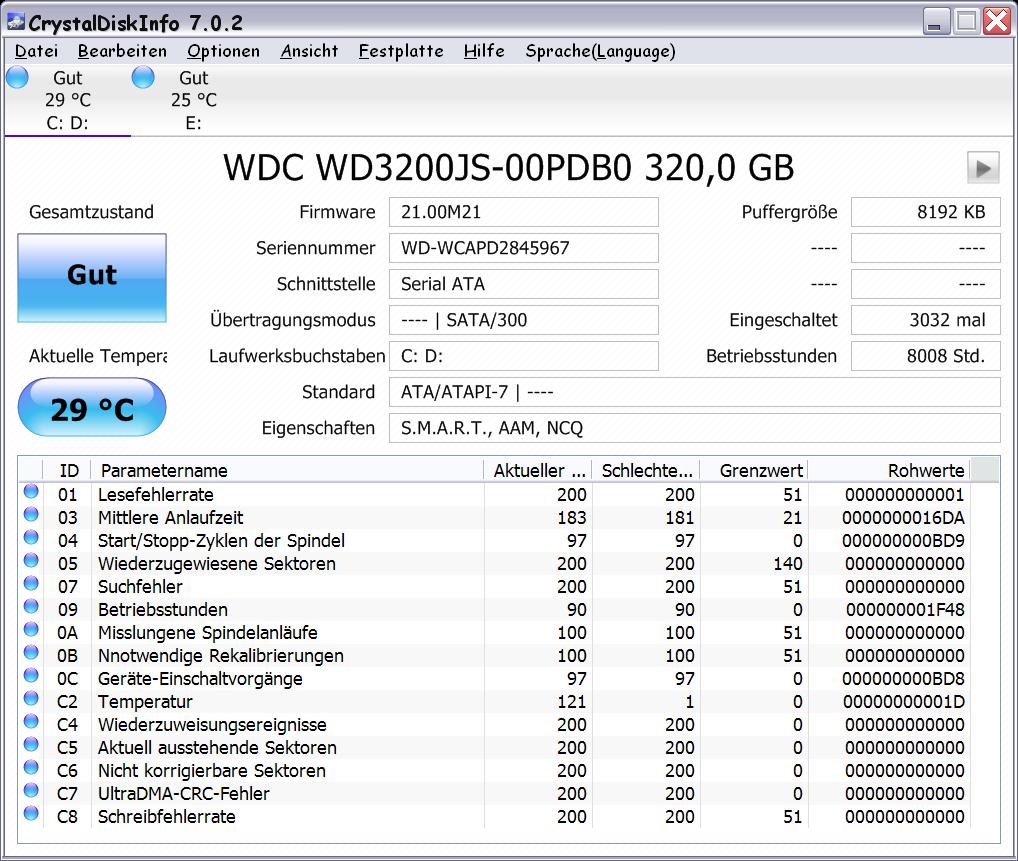Click status icon of Mittlere Anlaufzeit row
The height and width of the screenshot is (861, 1018).
[31, 515]
